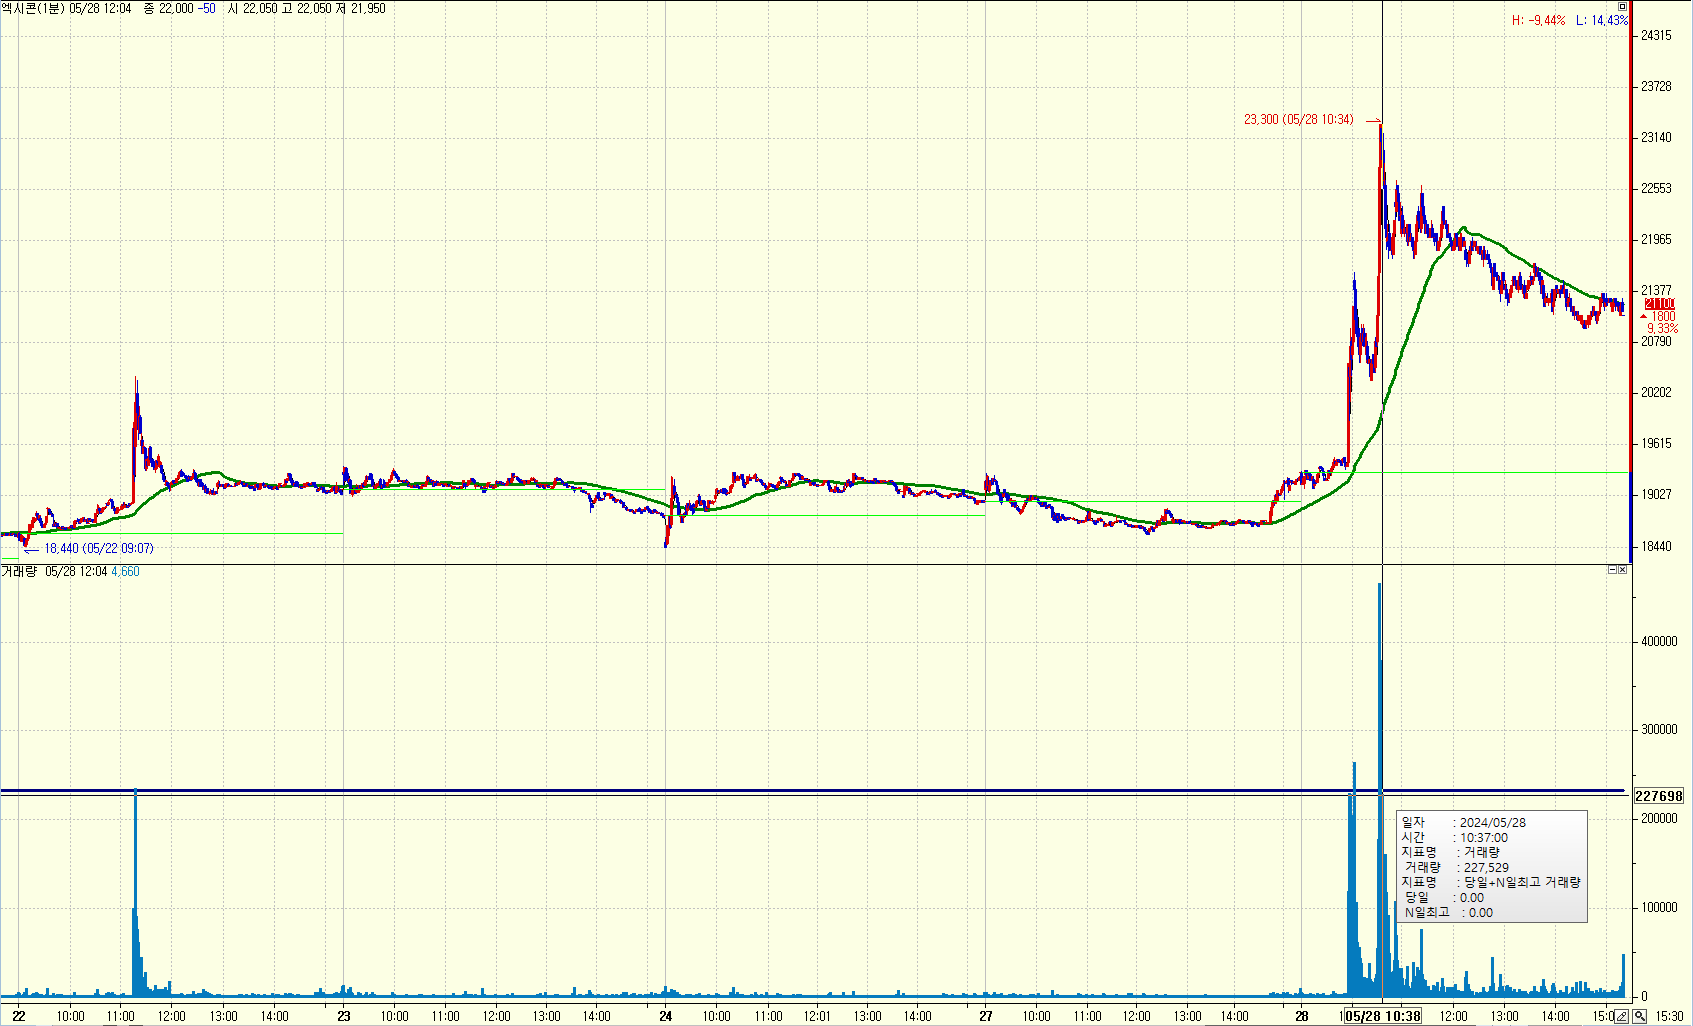Click the date marker 27 on time axis
This screenshot has height=1026, width=1693.
(x=986, y=1016)
